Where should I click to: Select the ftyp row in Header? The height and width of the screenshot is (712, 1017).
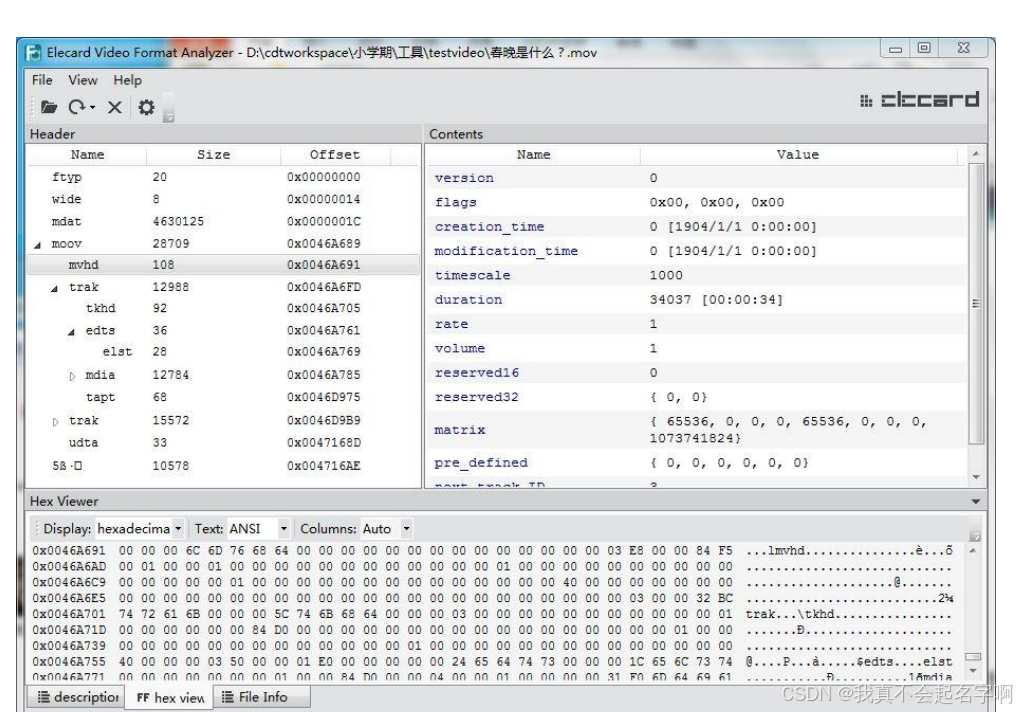click(222, 177)
